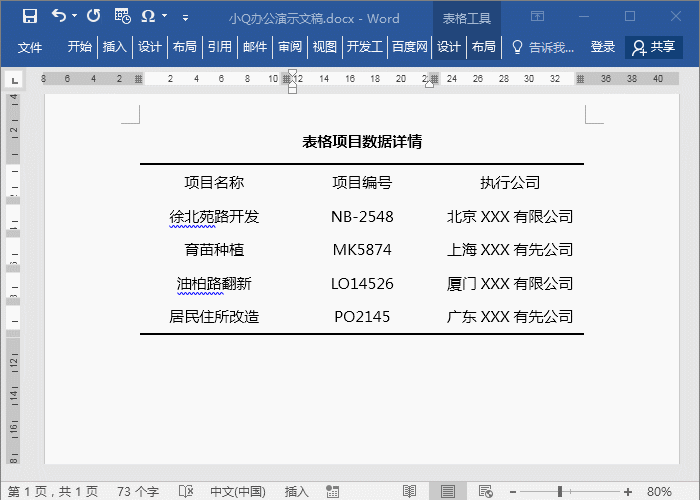
Task: Click the table-with-clock quick access icon
Action: [122, 16]
